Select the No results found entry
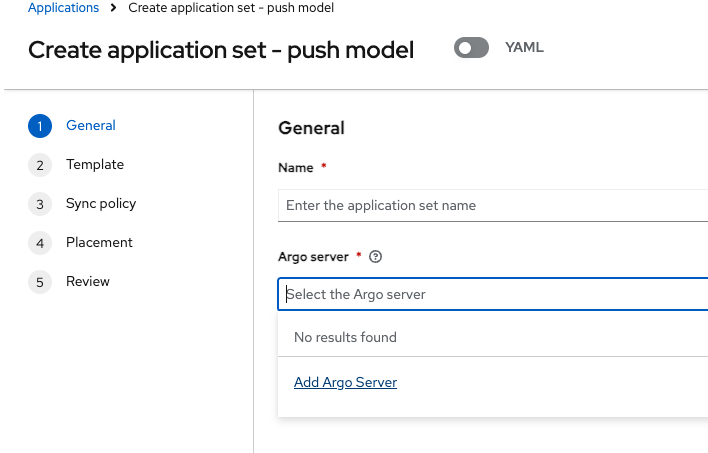This screenshot has width=708, height=453. coord(345,338)
